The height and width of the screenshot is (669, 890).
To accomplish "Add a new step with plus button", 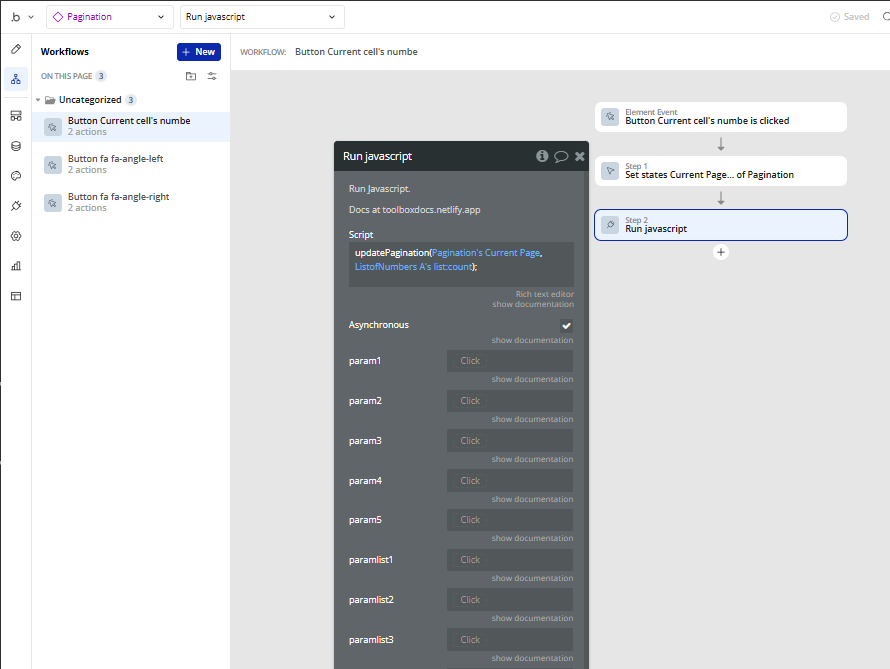I will [x=721, y=252].
